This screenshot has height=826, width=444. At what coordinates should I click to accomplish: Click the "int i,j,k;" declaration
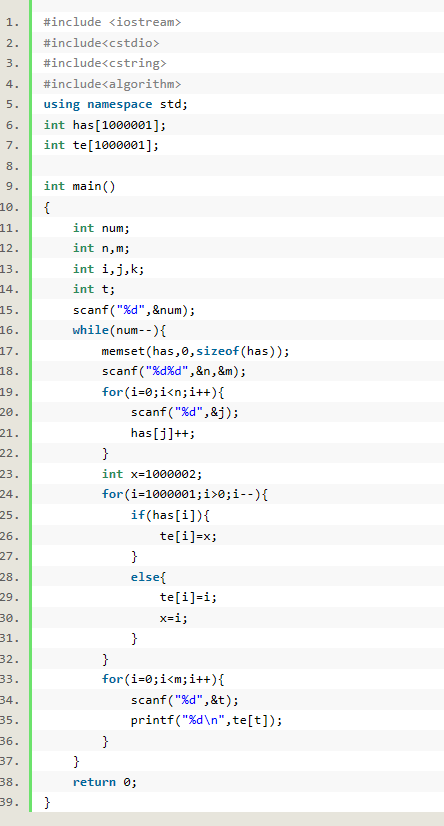point(108,269)
